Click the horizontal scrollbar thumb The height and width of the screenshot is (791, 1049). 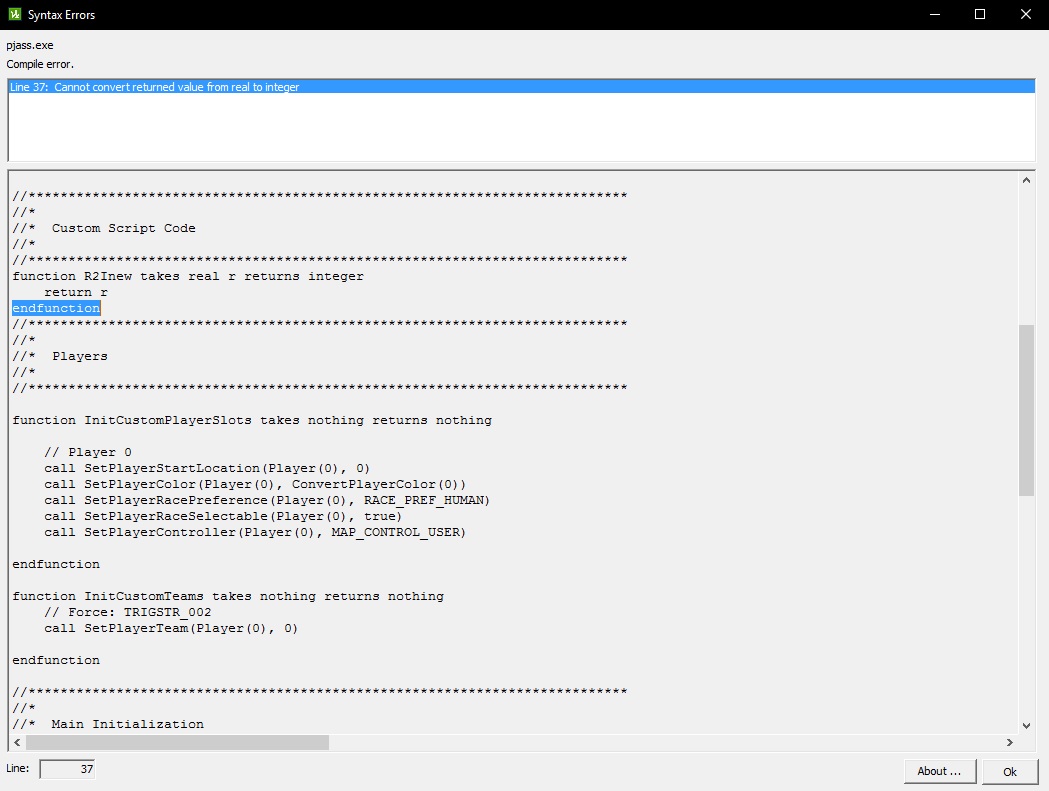(177, 742)
